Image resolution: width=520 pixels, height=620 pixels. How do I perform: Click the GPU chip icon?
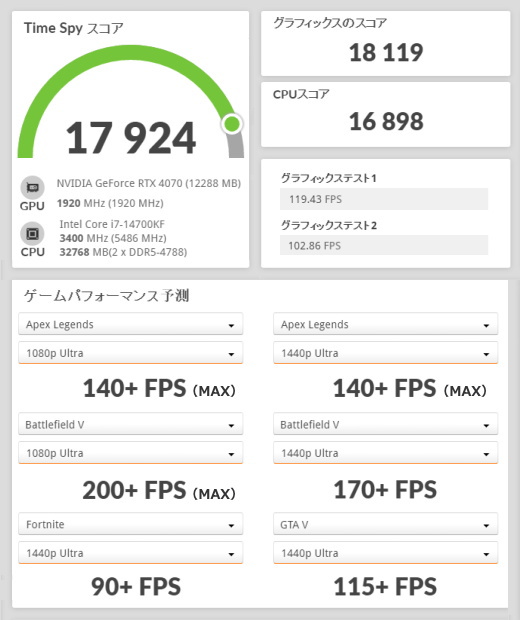pyautogui.click(x=32, y=187)
